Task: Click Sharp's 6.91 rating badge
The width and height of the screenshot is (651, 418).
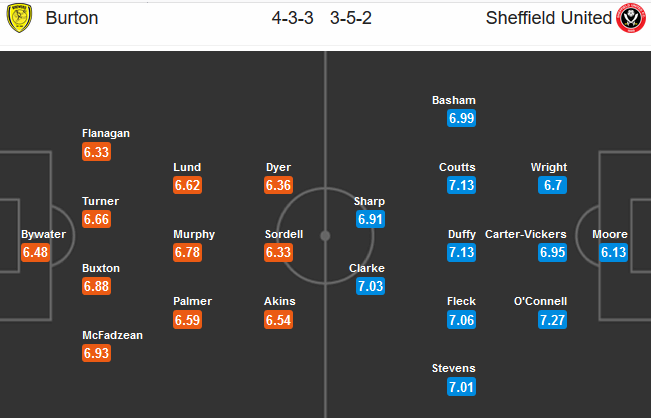Action: tap(369, 218)
